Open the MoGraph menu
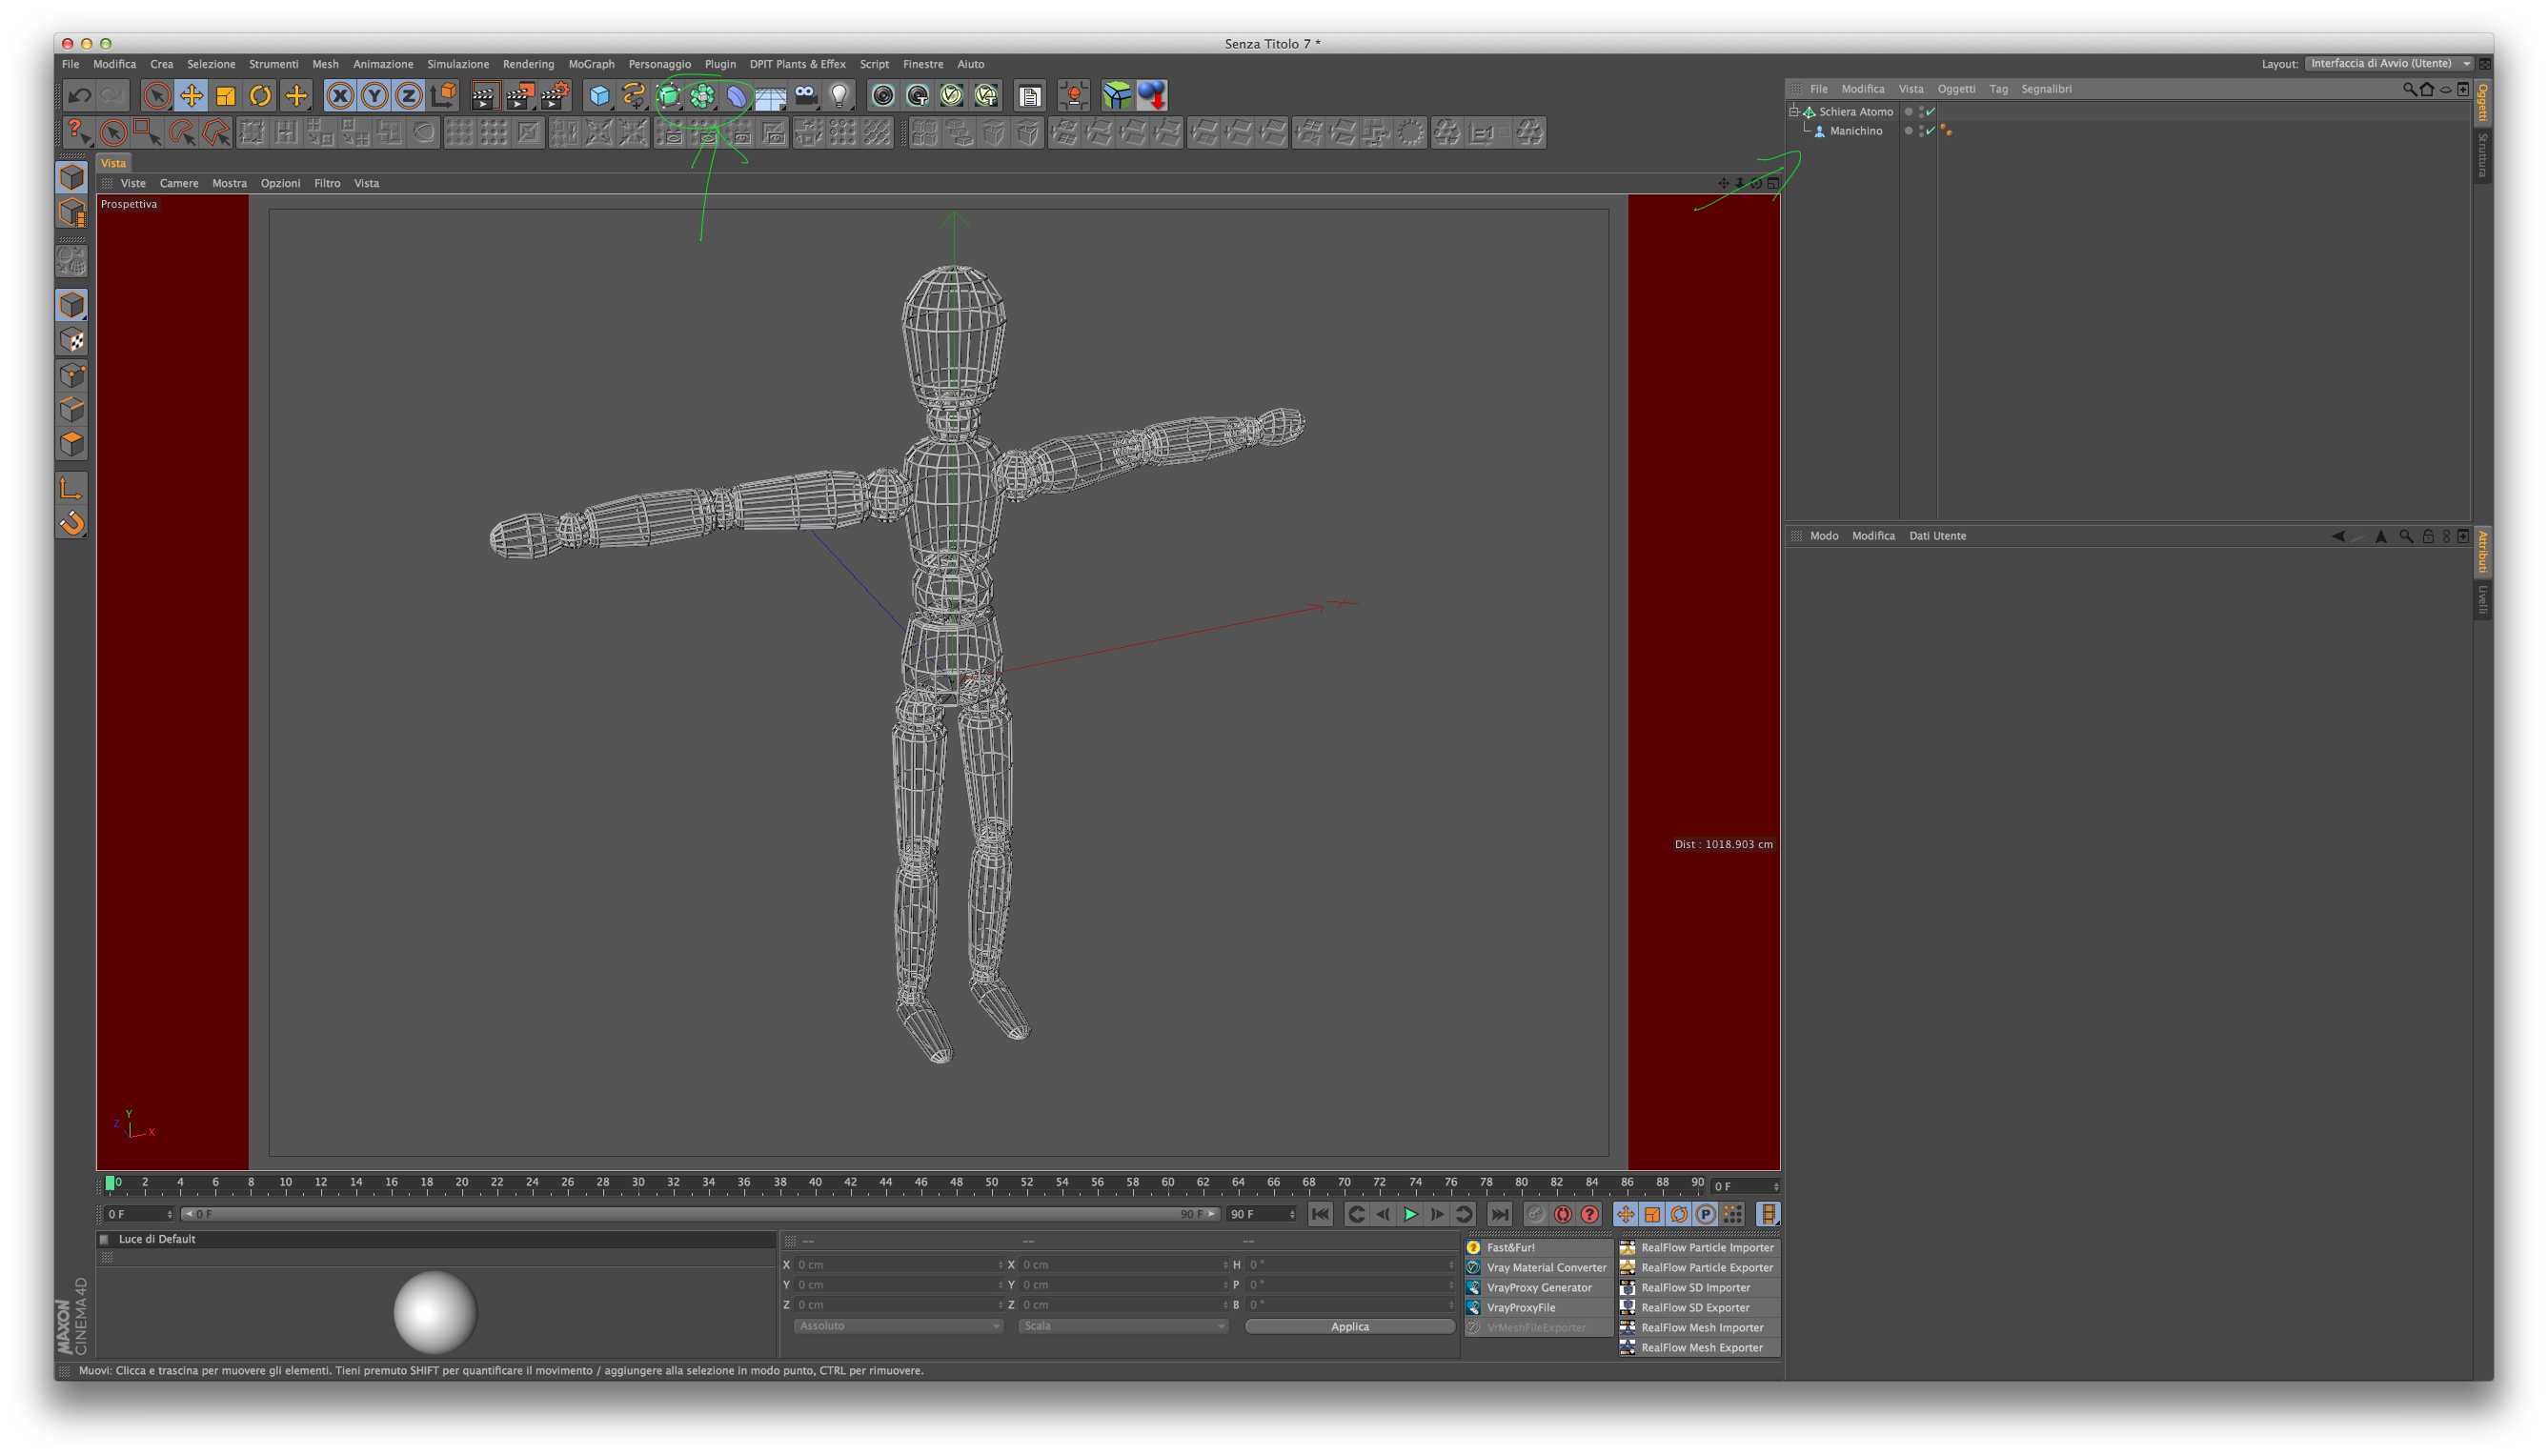Screen dimensions: 2548x1456 tap(591, 64)
